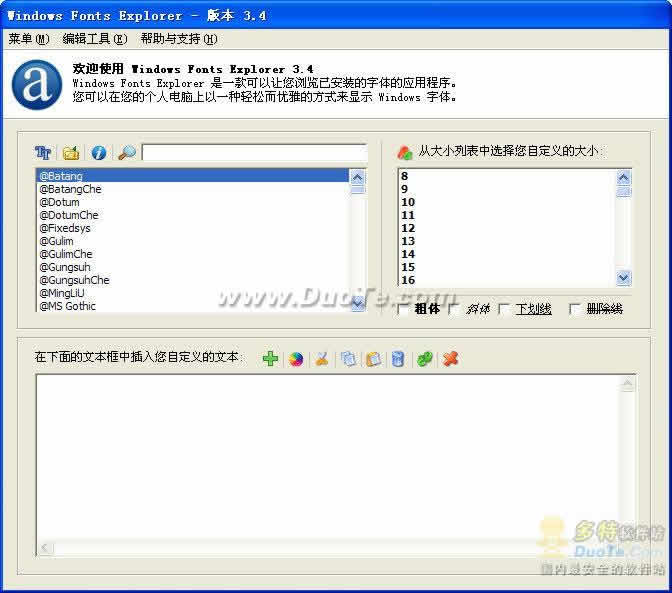Click the green plus add icon
The width and height of the screenshot is (672, 593).
click(x=270, y=359)
